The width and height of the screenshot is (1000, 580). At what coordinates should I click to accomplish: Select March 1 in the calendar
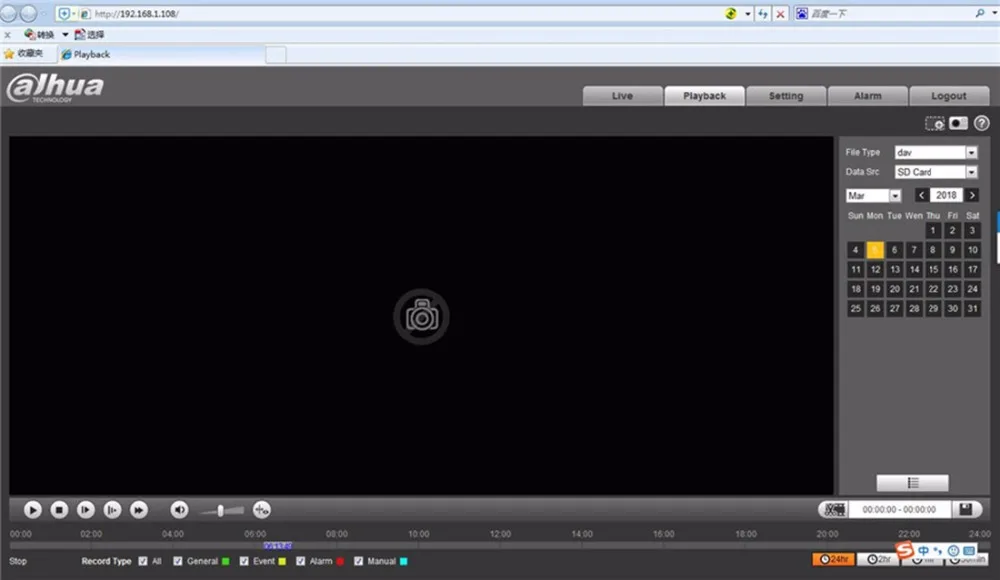click(x=933, y=230)
